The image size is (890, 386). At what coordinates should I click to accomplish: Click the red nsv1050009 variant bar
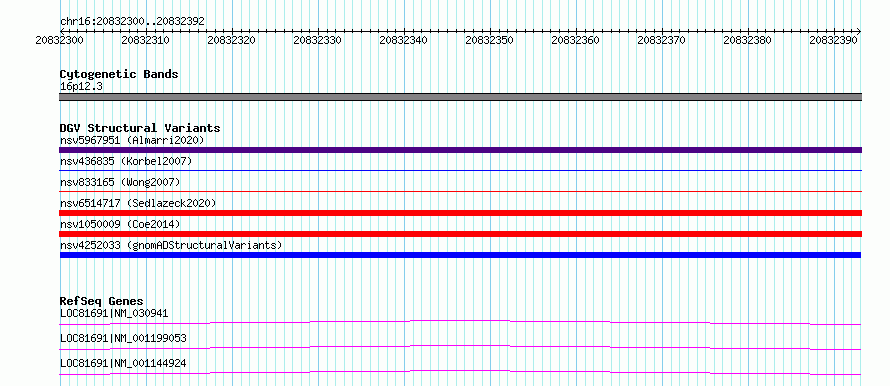pos(460,234)
